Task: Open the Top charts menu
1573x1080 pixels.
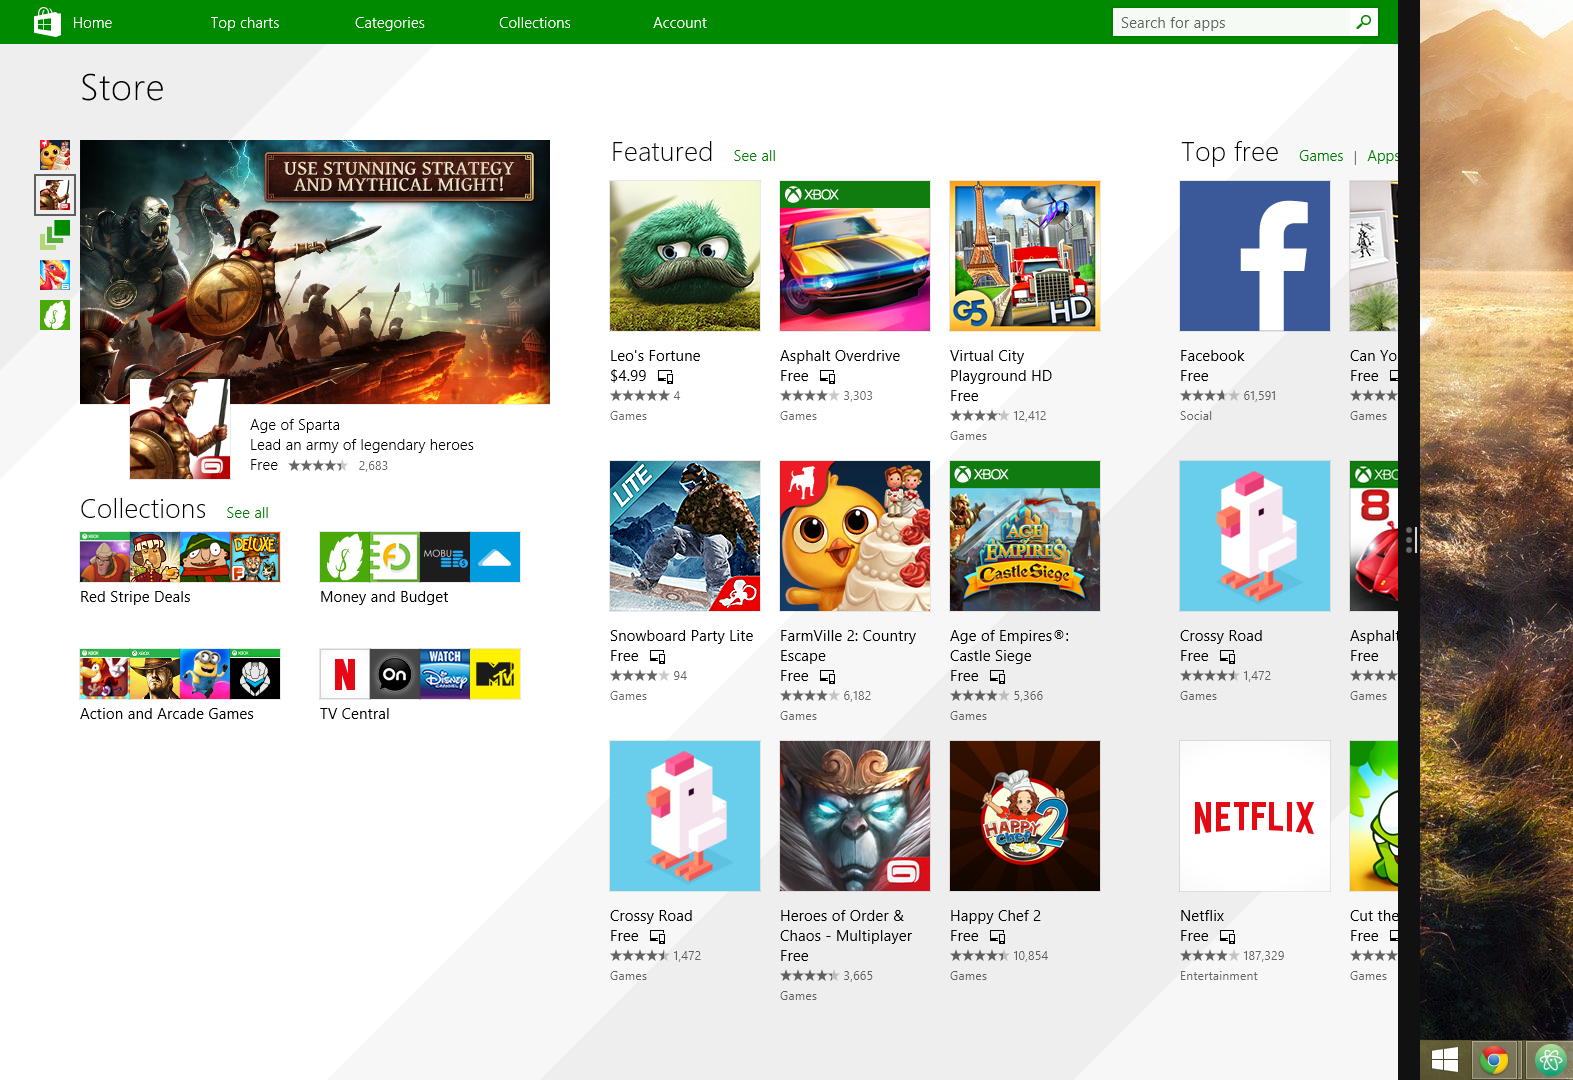Action: (245, 23)
